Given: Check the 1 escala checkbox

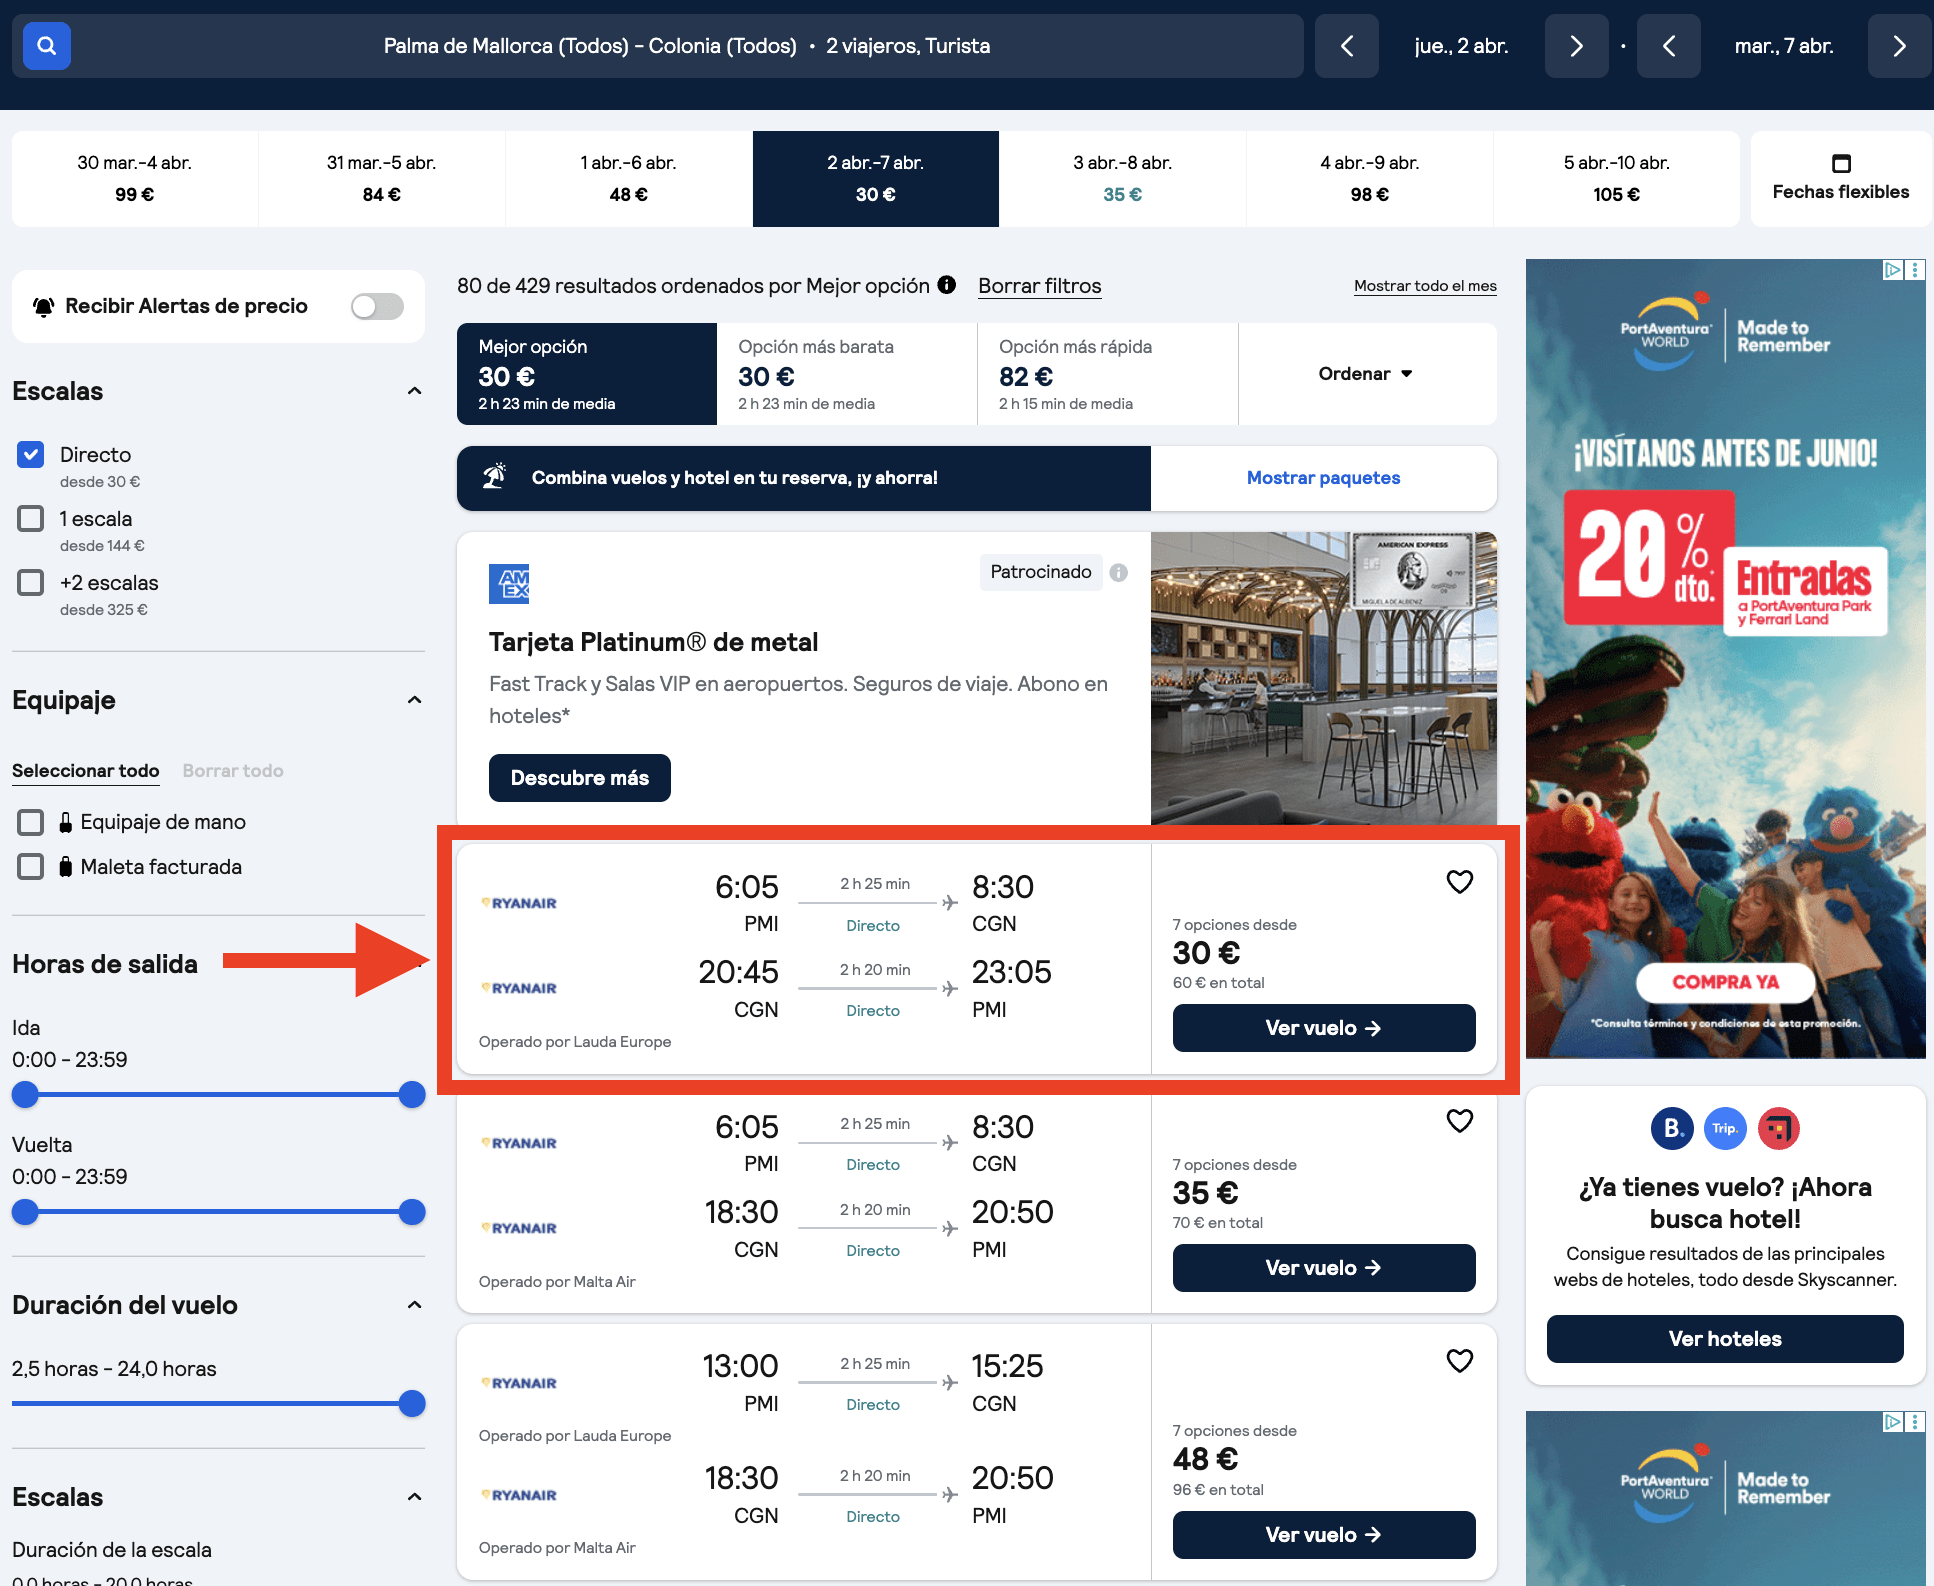Looking at the screenshot, I should coord(31,518).
